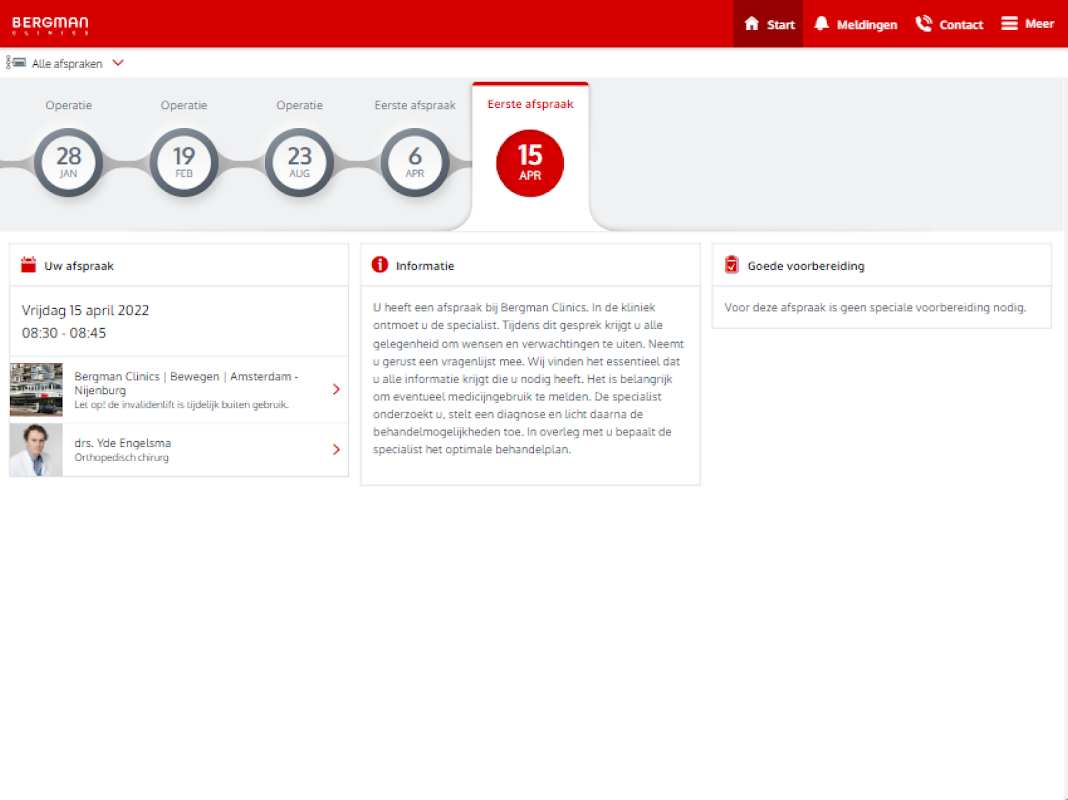Screen dimensions: 1068x800
Task: Click the Operatie label above 28 JAN
Action: [x=68, y=105]
